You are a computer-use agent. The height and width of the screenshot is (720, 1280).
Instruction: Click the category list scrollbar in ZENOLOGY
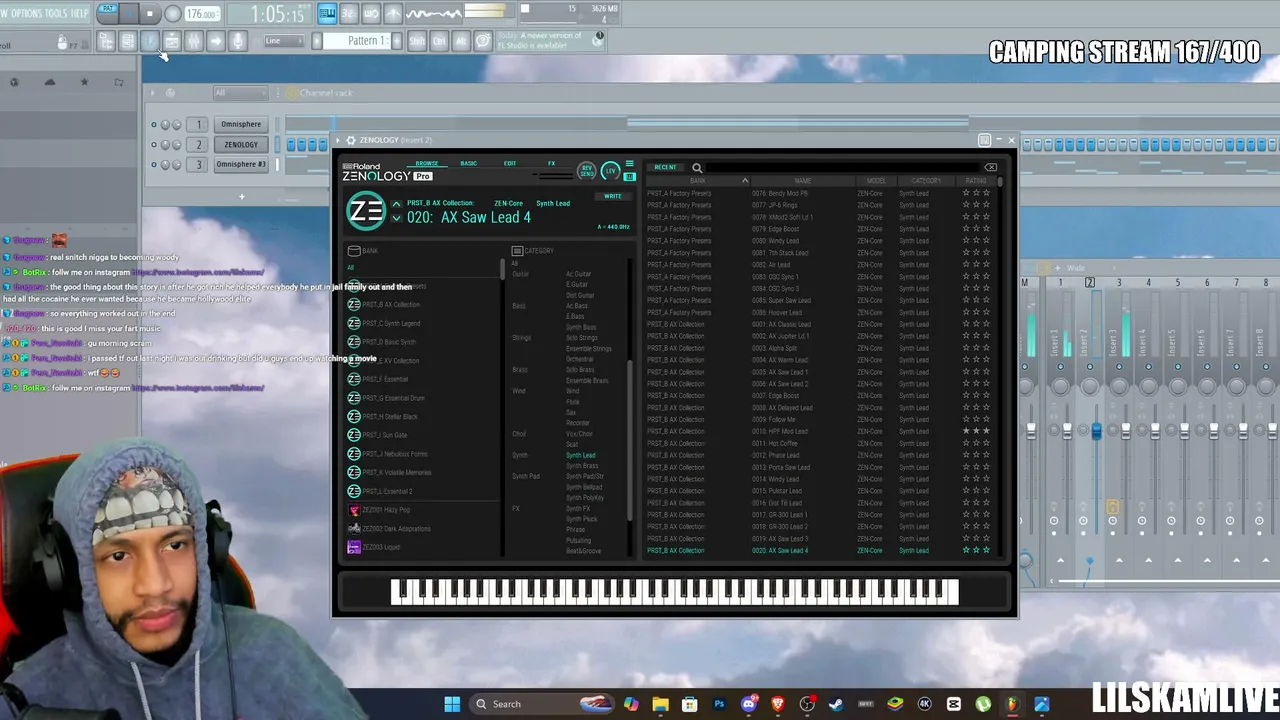pyautogui.click(x=630, y=440)
